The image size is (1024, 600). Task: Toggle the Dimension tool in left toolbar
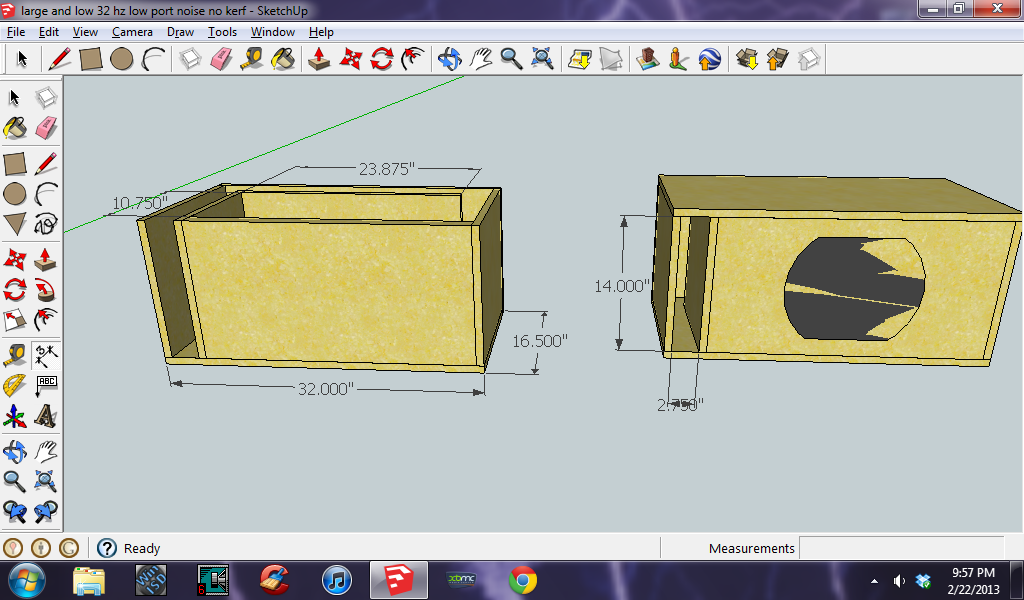[45, 354]
